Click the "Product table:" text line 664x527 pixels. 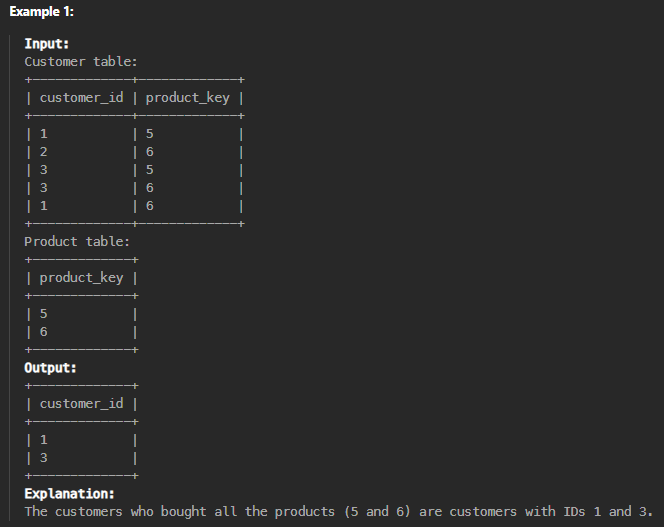pyautogui.click(x=77, y=242)
